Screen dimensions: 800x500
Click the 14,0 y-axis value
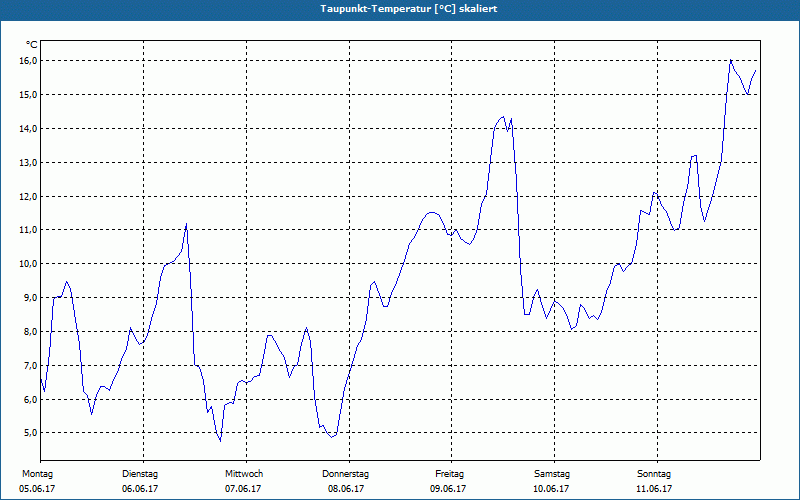[28, 129]
